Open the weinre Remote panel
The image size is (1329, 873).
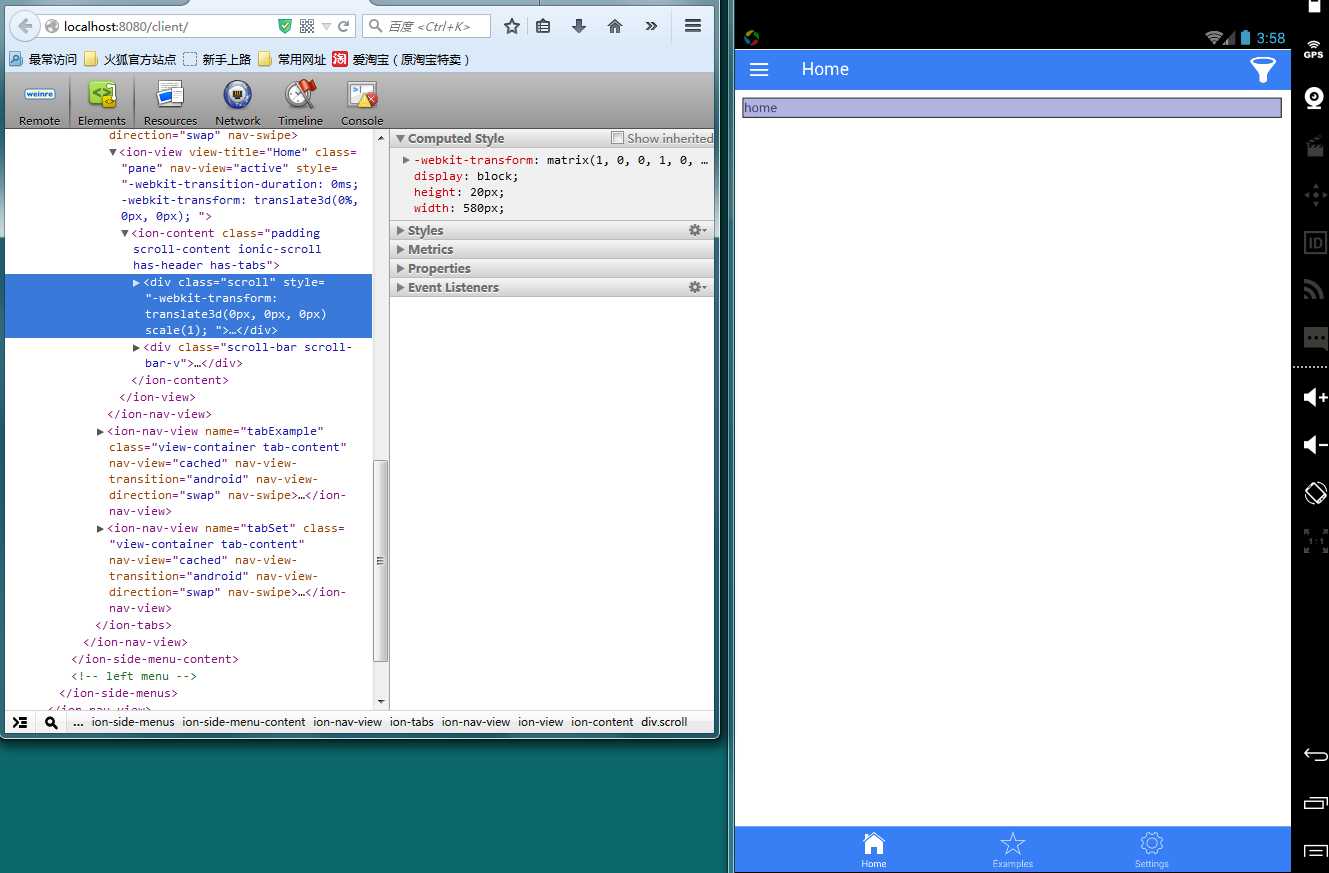pyautogui.click(x=40, y=103)
